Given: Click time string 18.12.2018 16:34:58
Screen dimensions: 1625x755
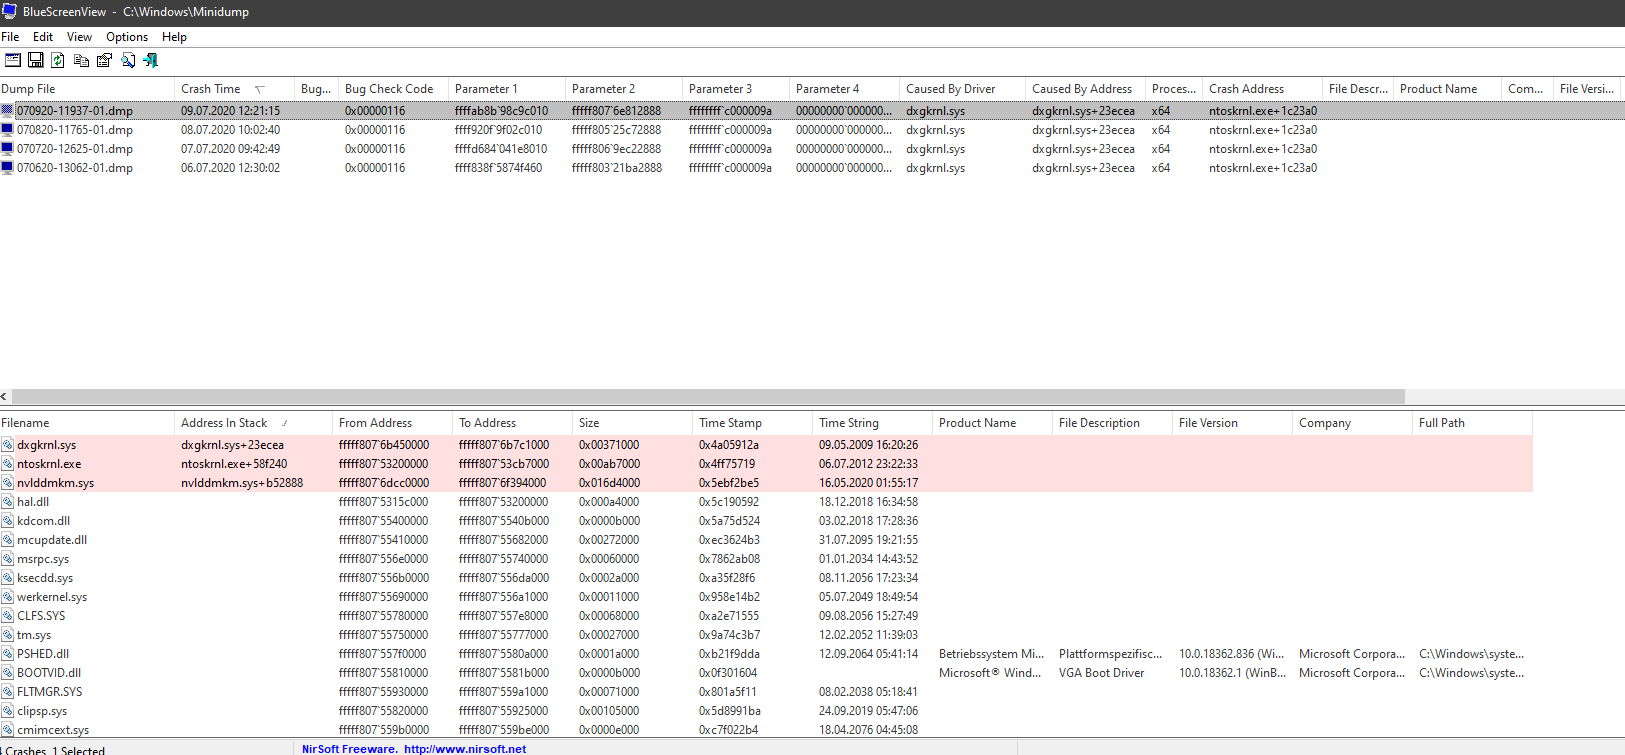Looking at the screenshot, I should coord(868,502).
